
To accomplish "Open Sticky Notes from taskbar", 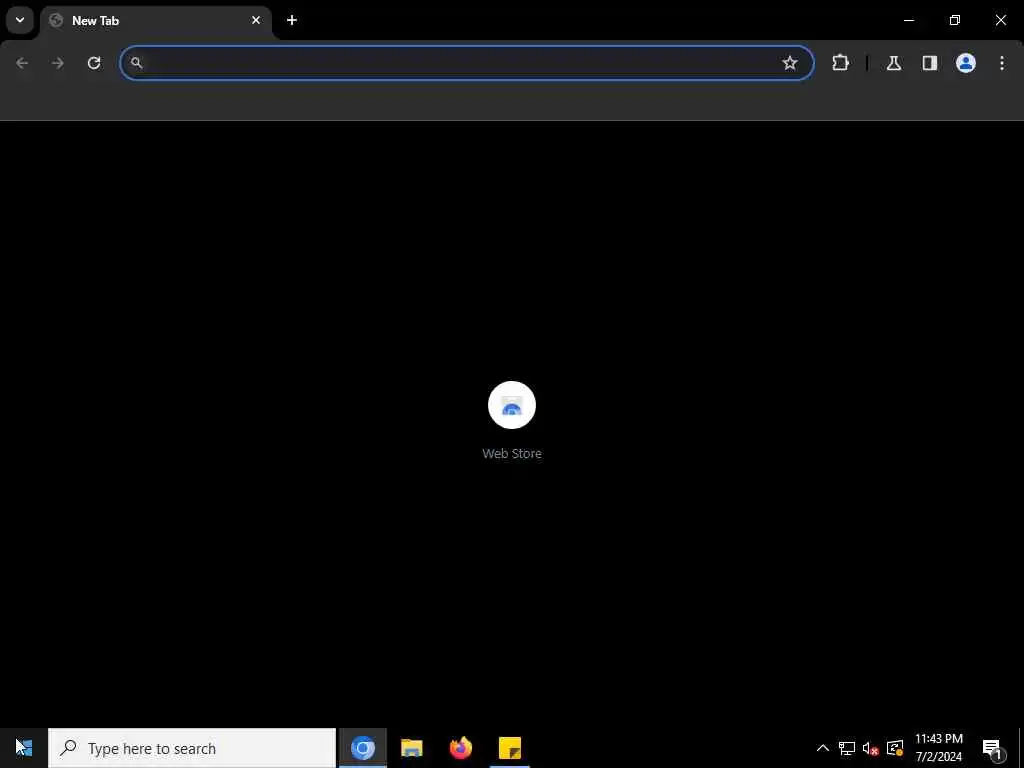I will pos(509,748).
